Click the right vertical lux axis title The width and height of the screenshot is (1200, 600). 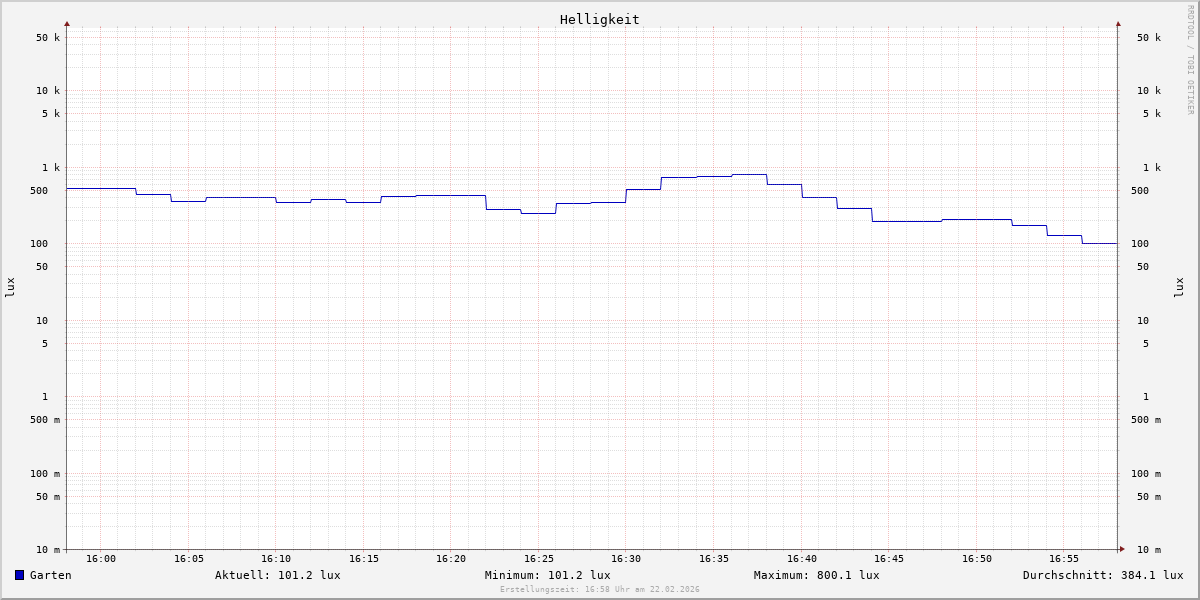point(1179,287)
